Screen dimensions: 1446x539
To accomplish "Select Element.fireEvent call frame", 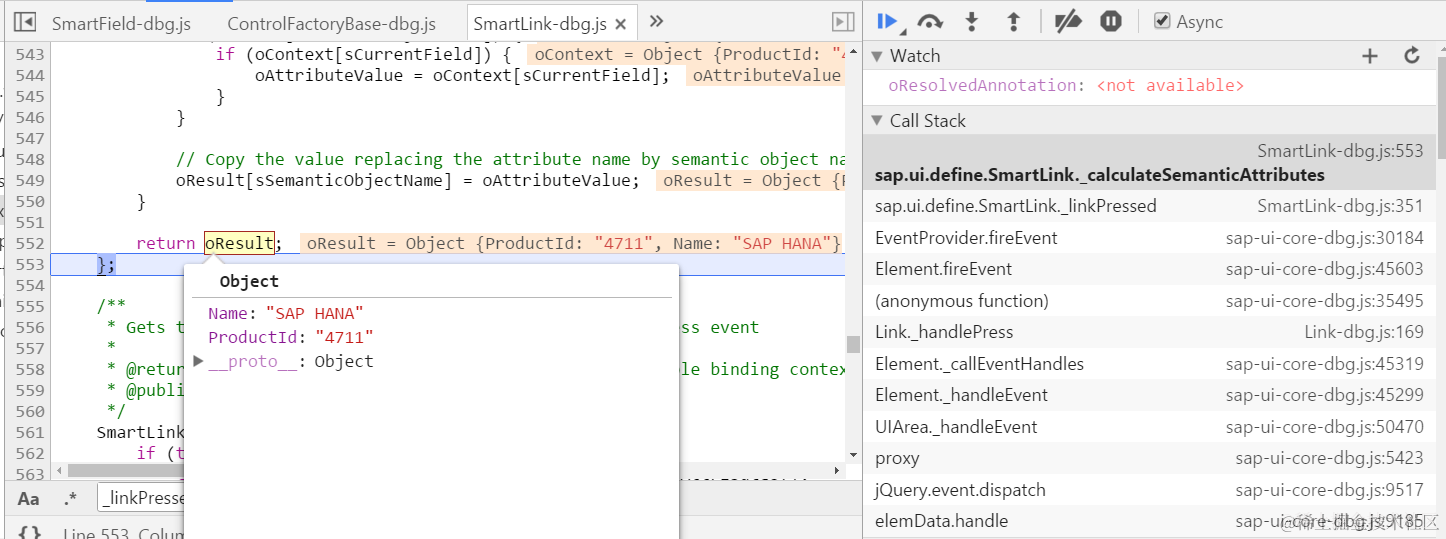I will click(1149, 269).
